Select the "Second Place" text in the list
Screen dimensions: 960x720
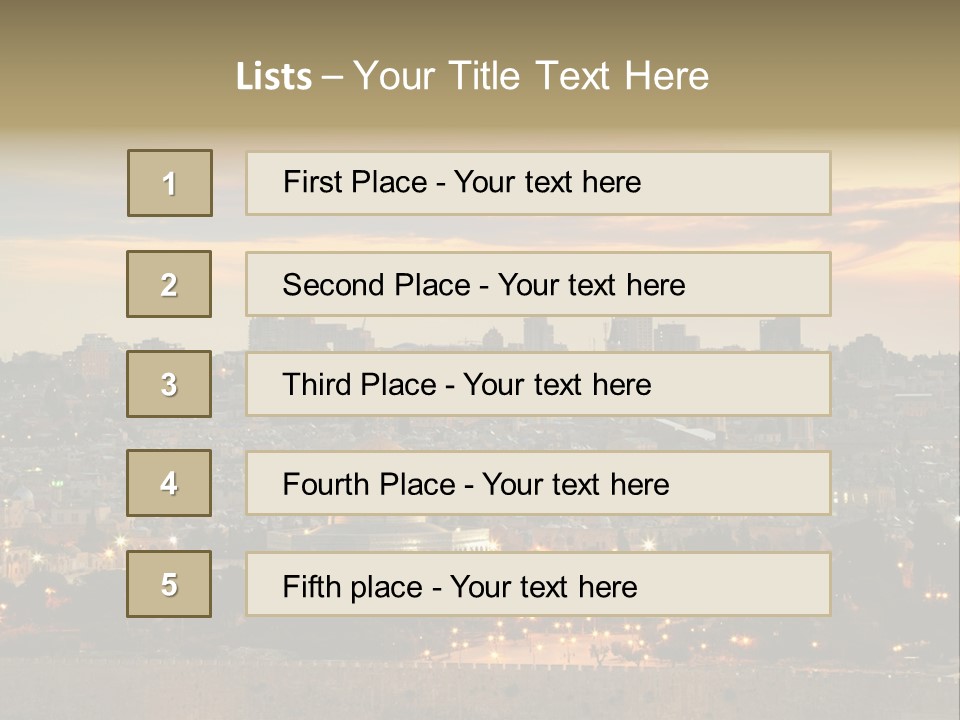click(x=376, y=285)
